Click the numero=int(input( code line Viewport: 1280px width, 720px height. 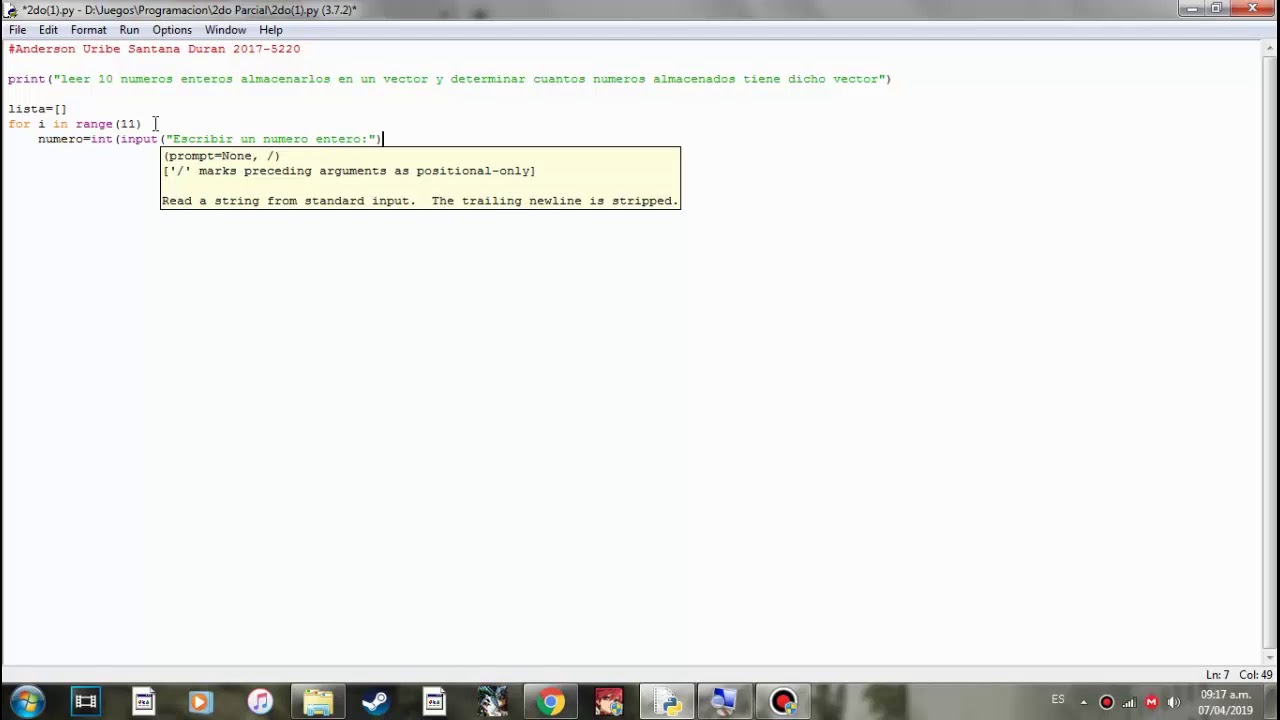coord(210,139)
